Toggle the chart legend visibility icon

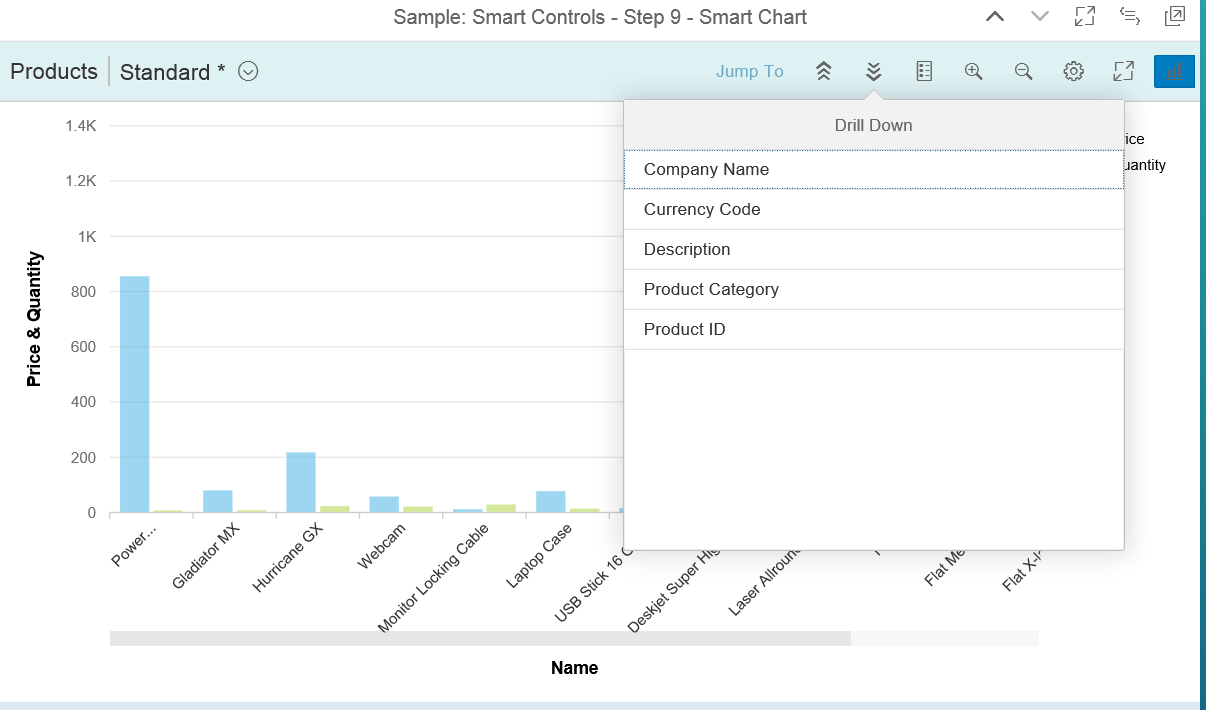click(924, 71)
